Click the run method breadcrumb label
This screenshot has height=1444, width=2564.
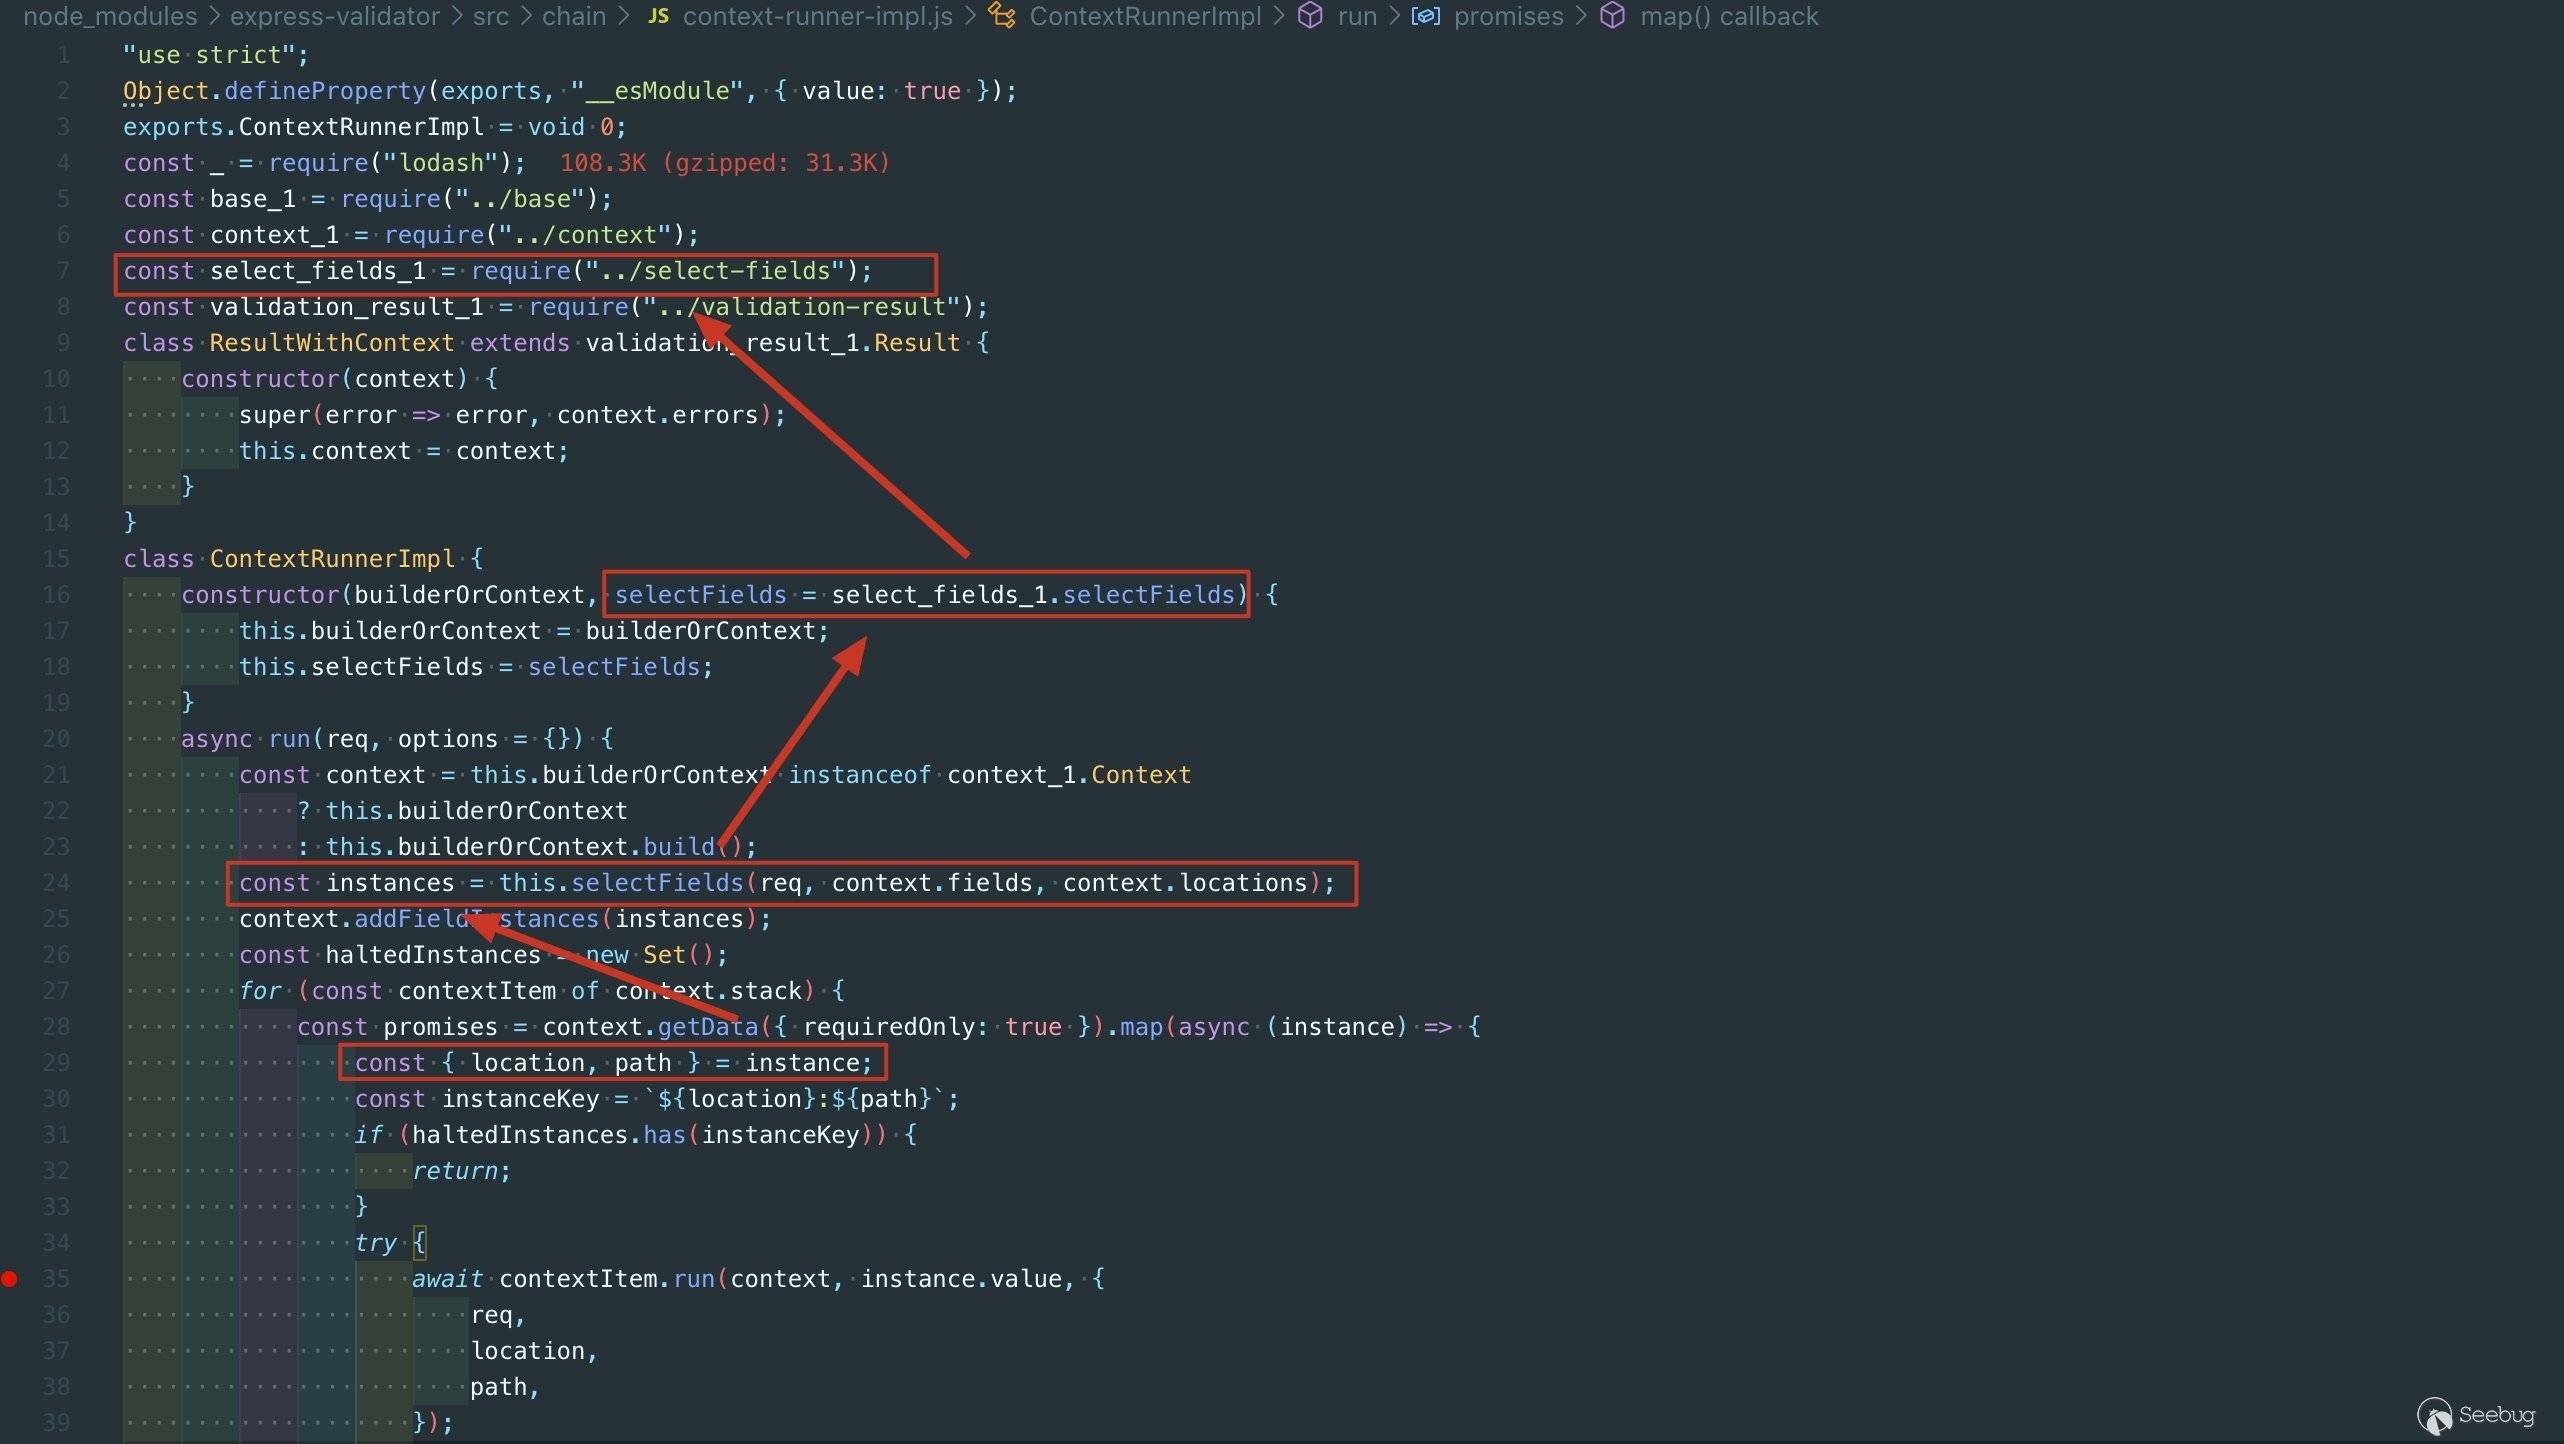click(1356, 16)
